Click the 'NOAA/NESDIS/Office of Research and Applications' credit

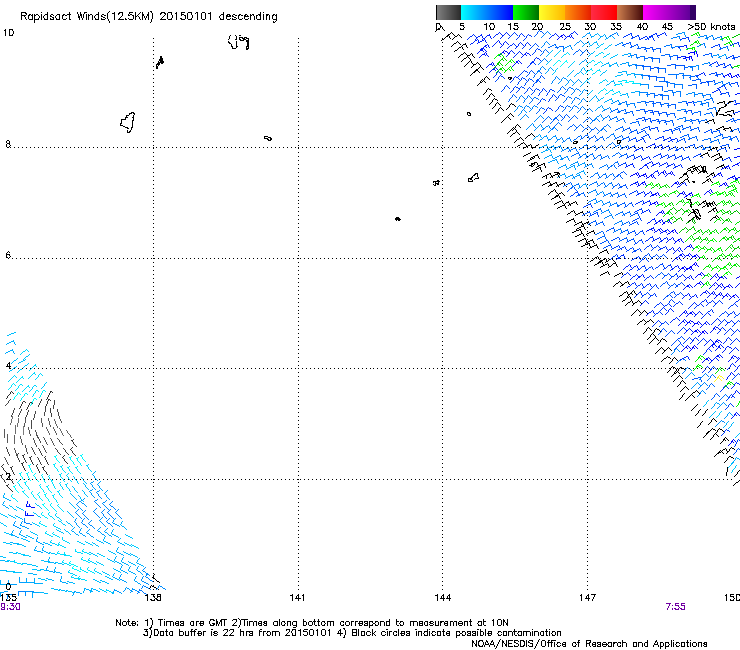coord(589,644)
